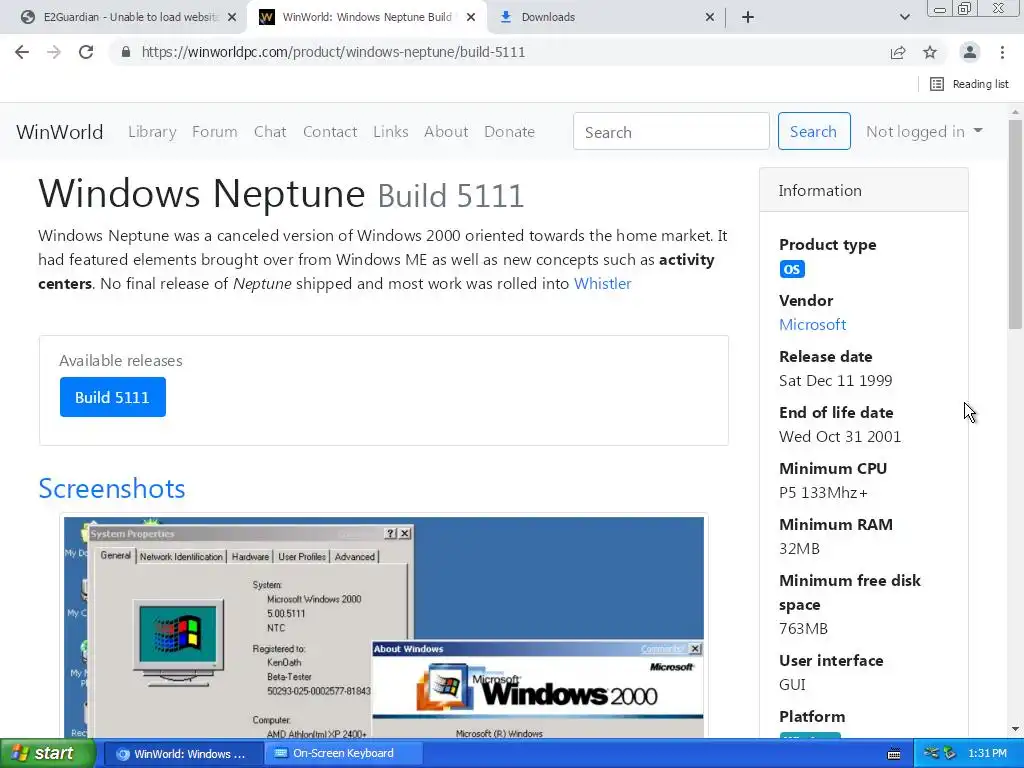
Task: Click the browser forward arrow
Action: pyautogui.click(x=54, y=52)
